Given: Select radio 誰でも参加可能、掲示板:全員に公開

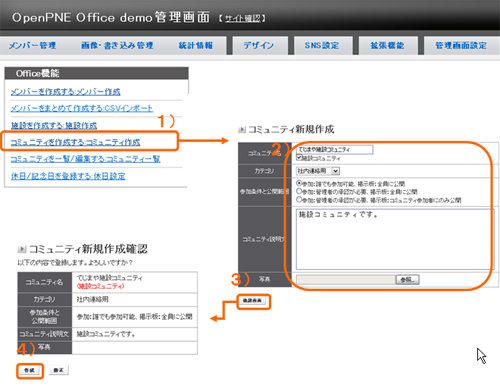Looking at the screenshot, I should [299, 183].
